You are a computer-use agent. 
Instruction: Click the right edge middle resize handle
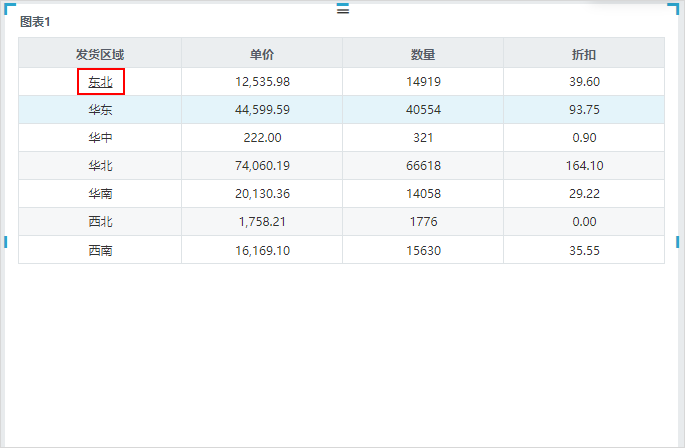click(677, 242)
